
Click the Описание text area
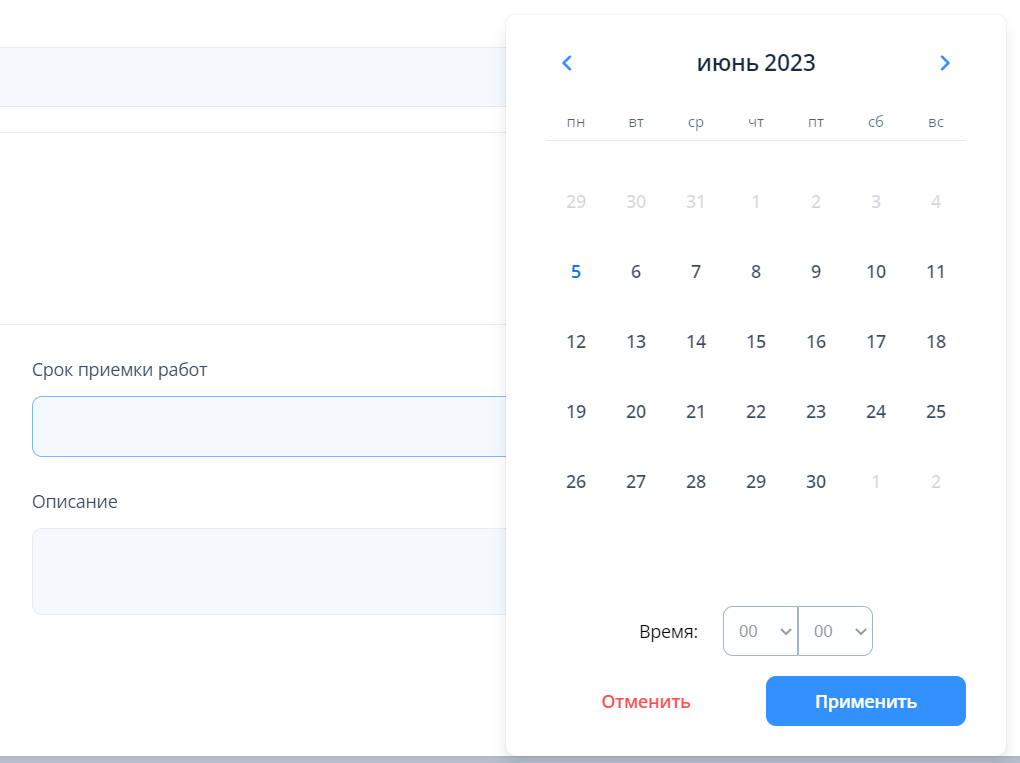click(270, 571)
